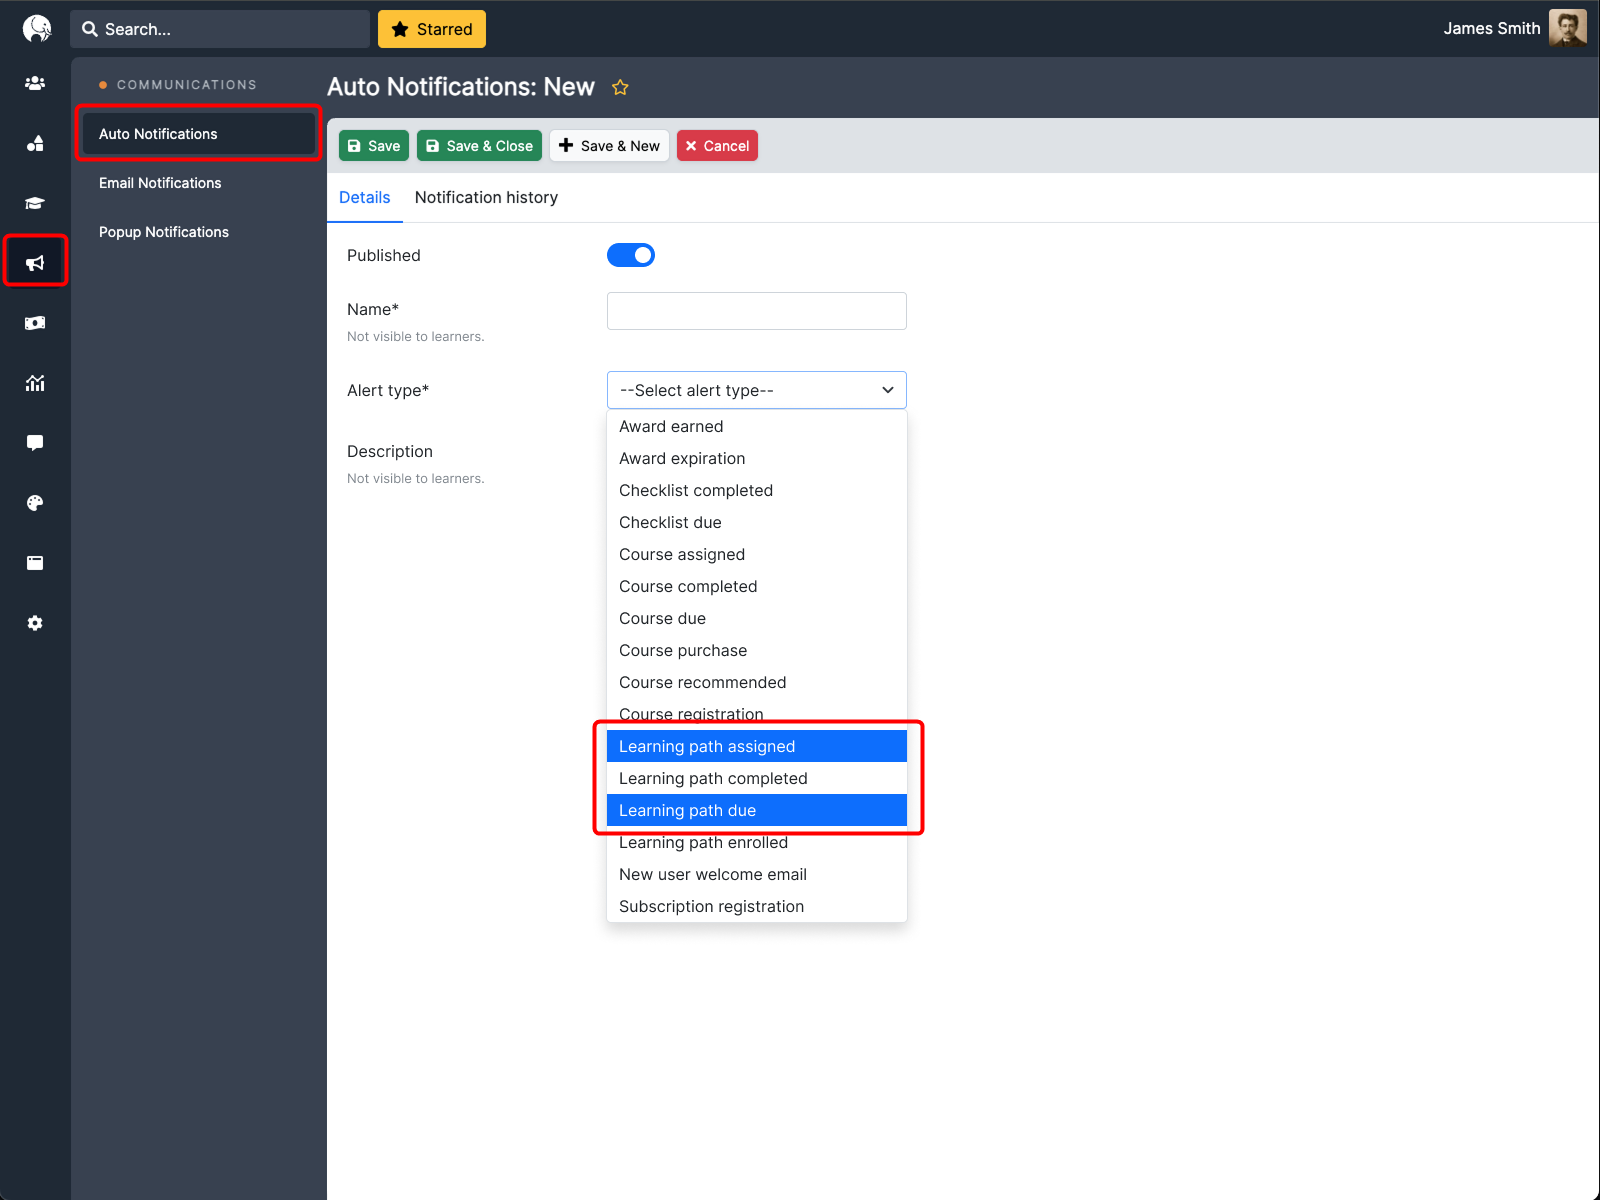This screenshot has height=1200, width=1600.
Task: Click the palette appearance sidebar icon
Action: 35,503
